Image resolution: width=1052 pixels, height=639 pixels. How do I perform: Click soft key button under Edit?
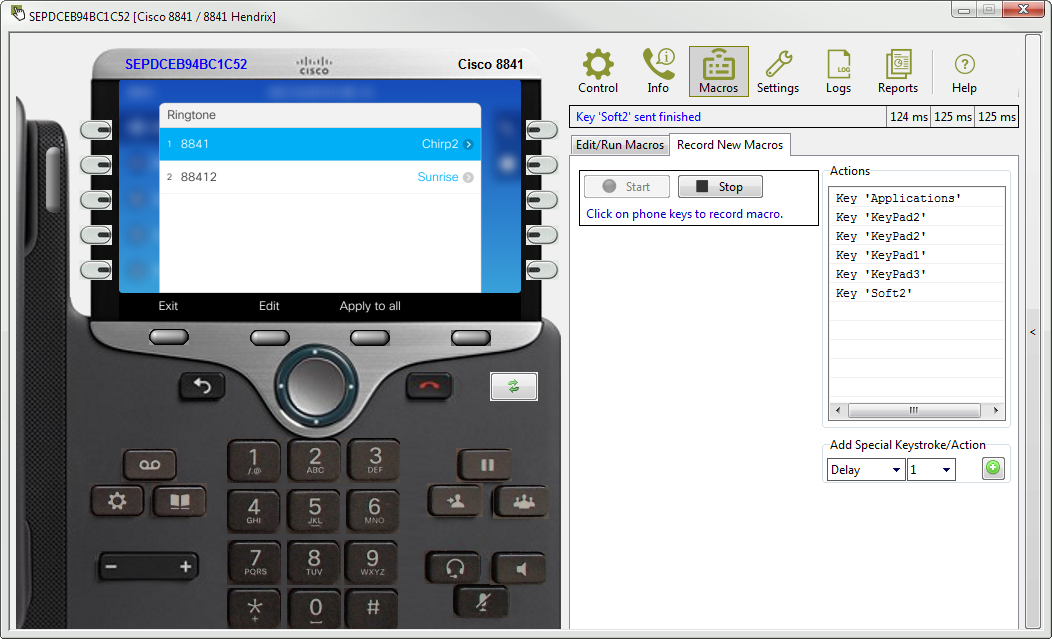(270, 337)
